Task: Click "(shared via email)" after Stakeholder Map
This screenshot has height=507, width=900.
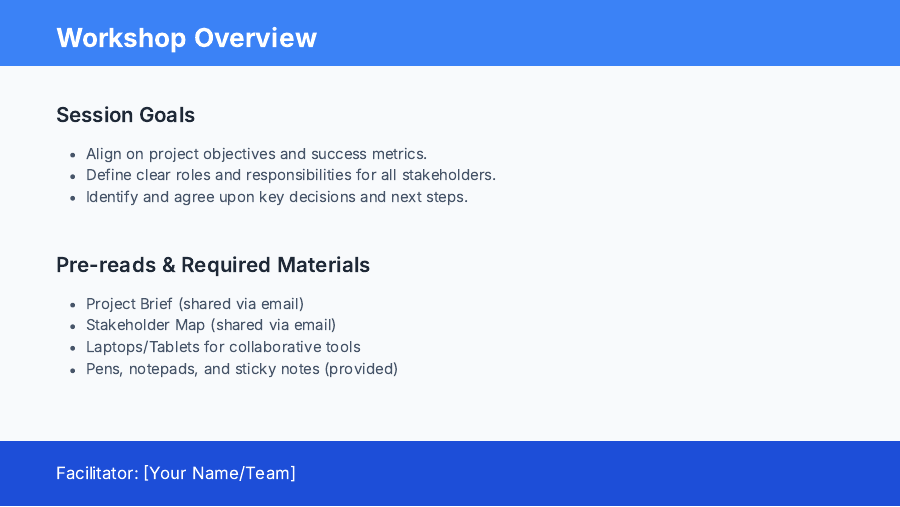Action: (x=273, y=325)
